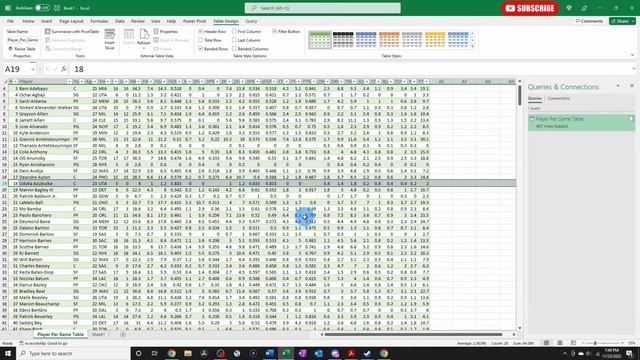Toggle the Banded Rows checkbox
Viewport: 640px width, 360px height.
point(200,49)
